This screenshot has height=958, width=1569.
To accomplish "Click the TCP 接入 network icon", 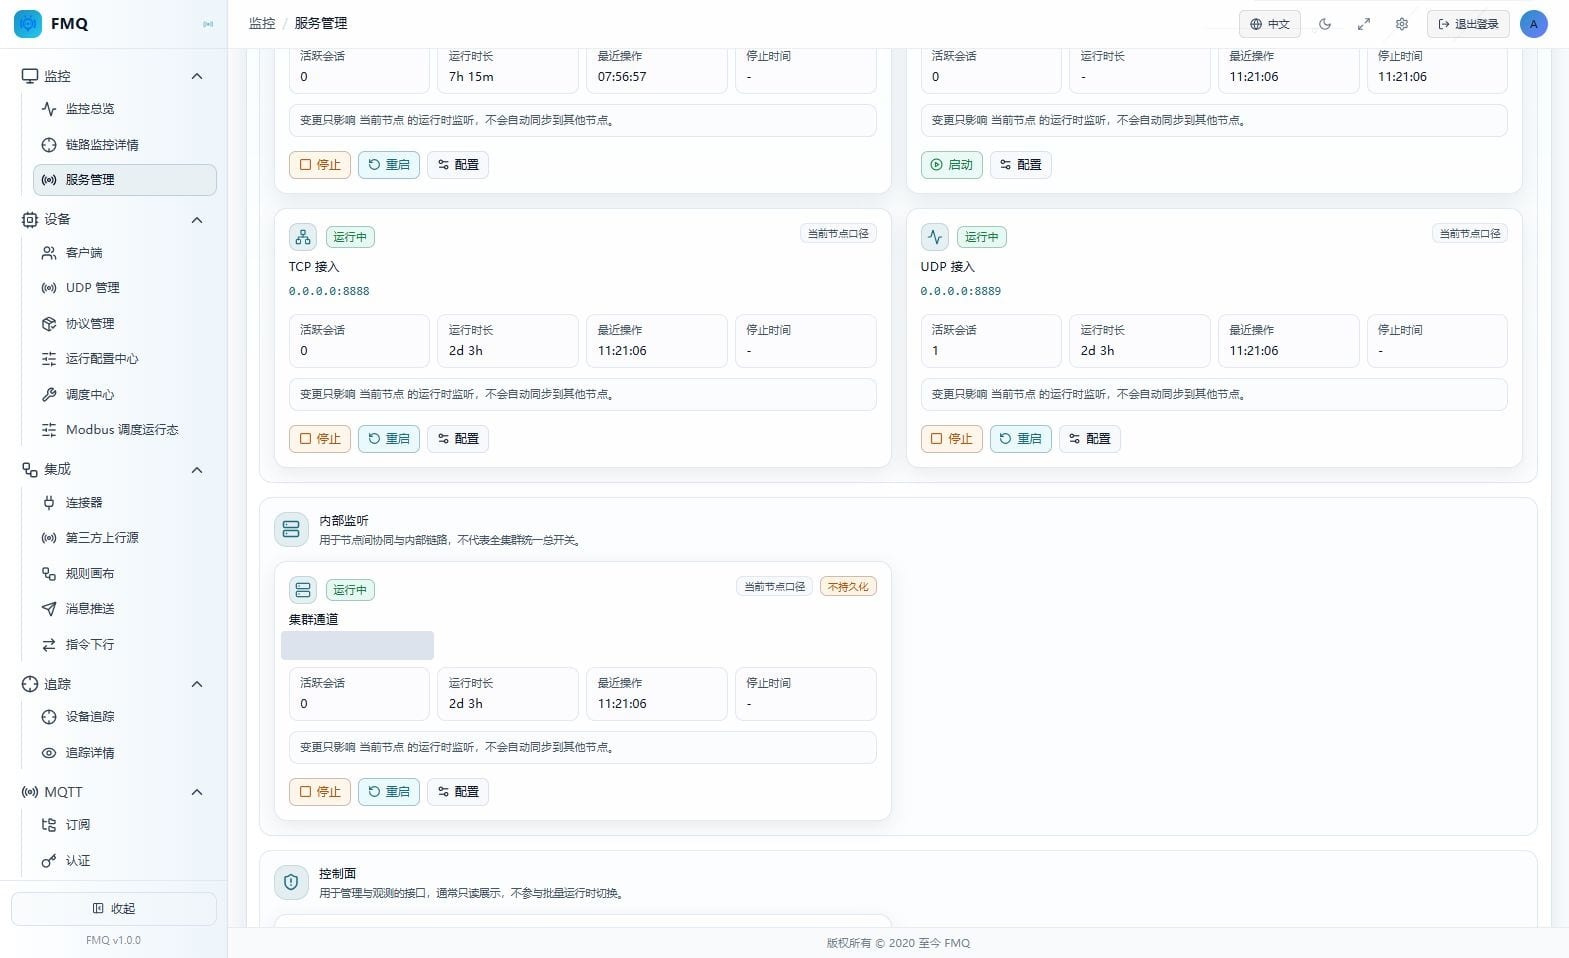I will 303,237.
